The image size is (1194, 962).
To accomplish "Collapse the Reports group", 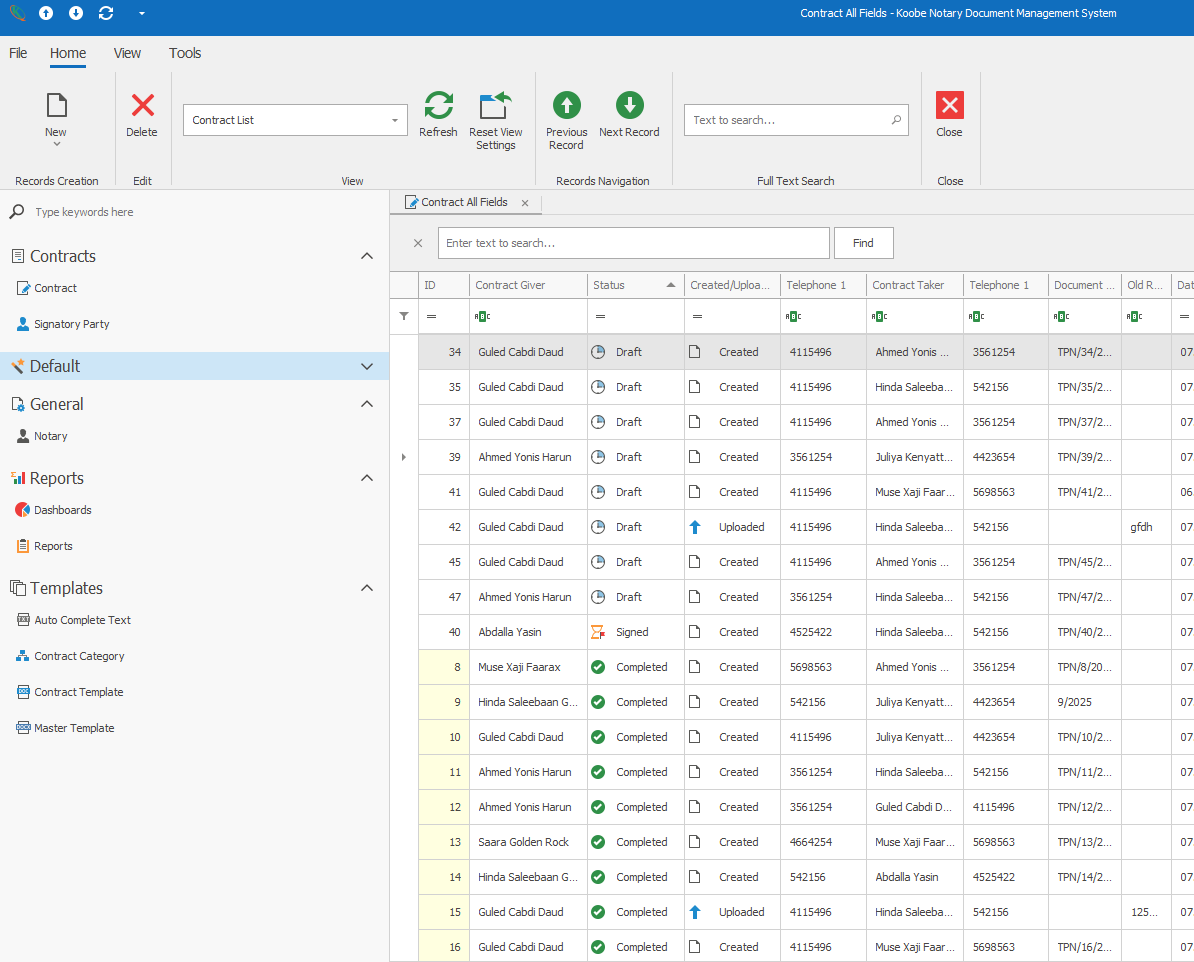I will pos(366,478).
